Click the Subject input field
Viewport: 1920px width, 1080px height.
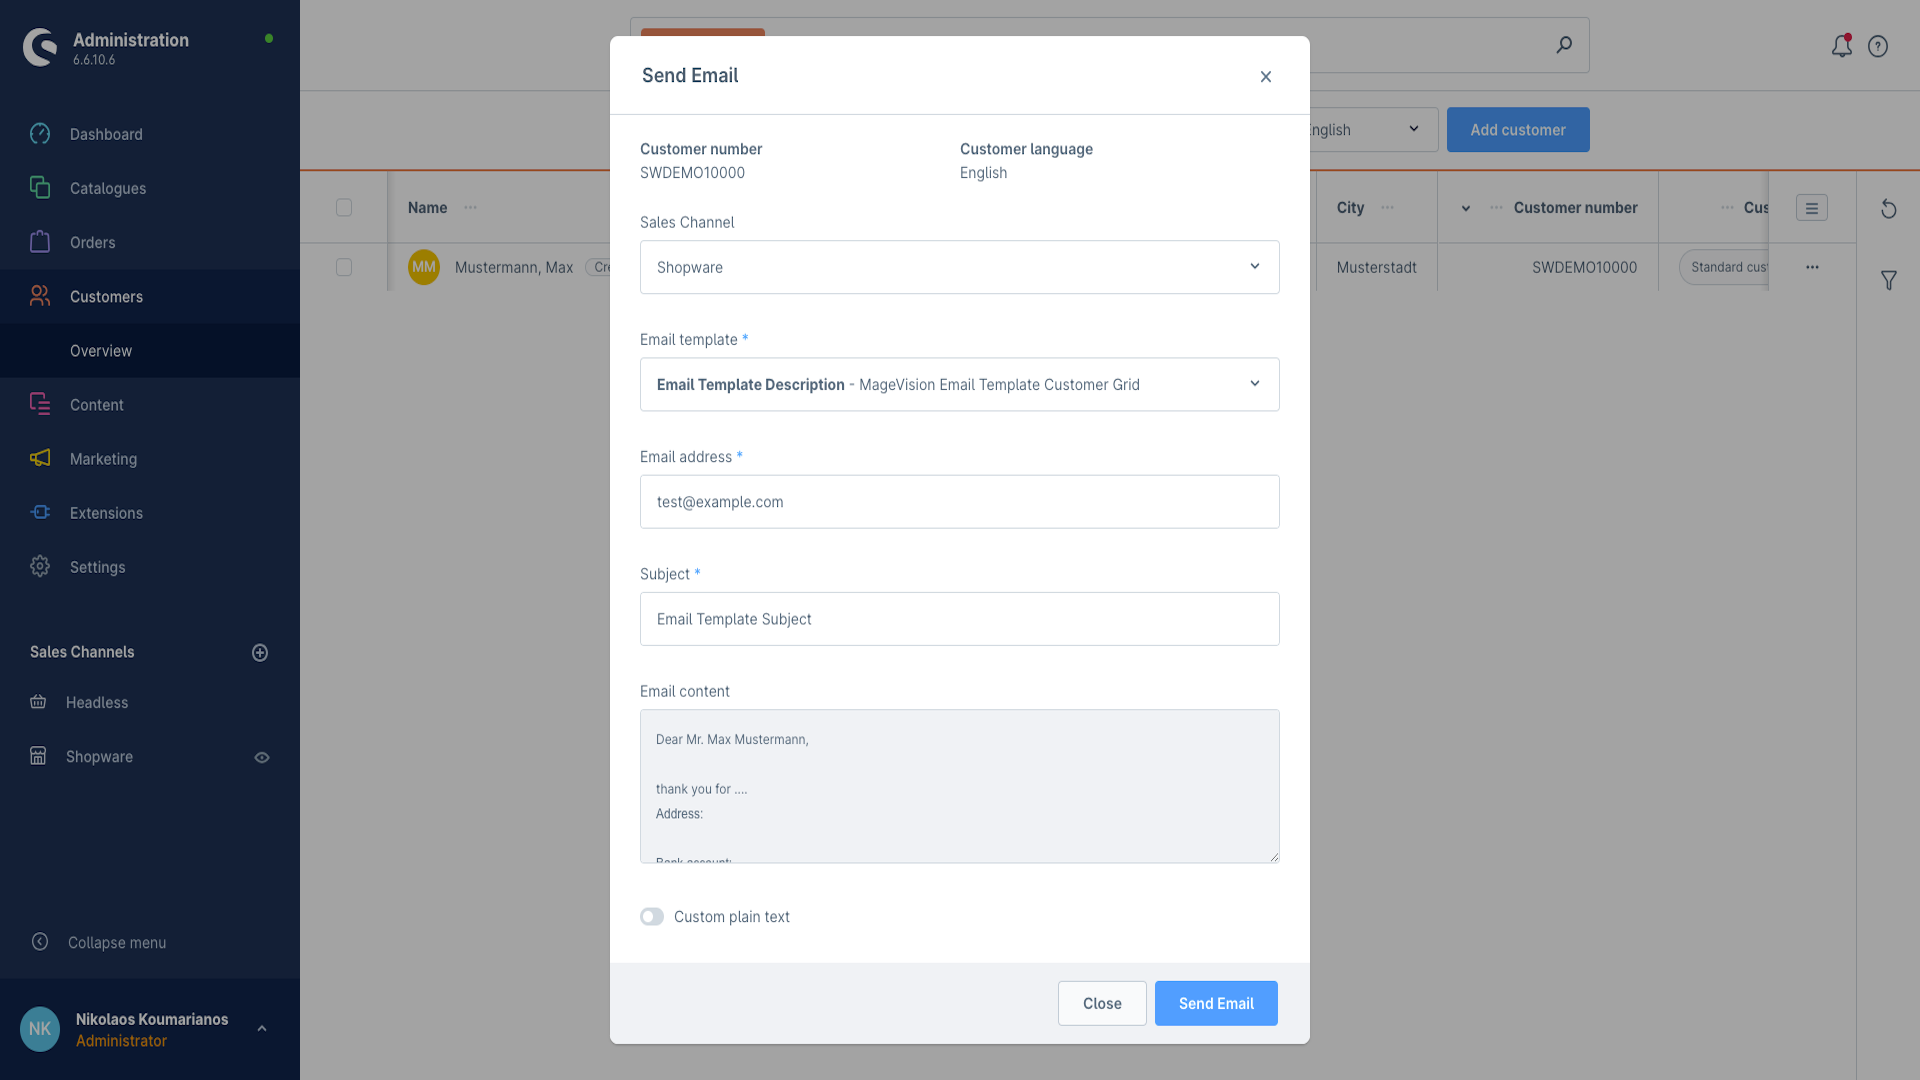coord(959,619)
